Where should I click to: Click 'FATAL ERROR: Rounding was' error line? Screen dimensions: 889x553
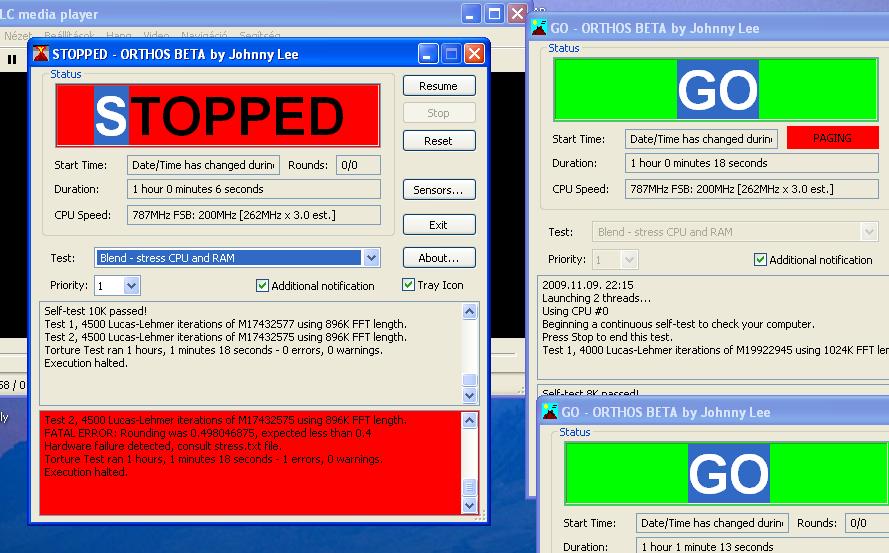click(x=208, y=433)
